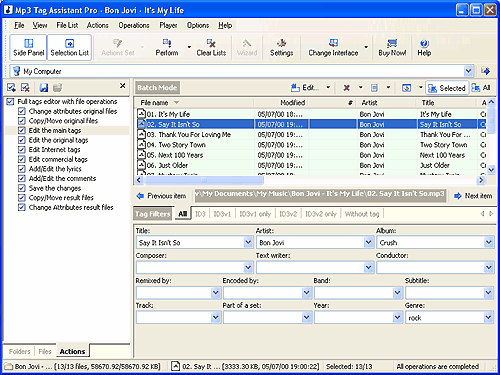
Task: Uncheck Copy/Move original files
Action: point(22,121)
